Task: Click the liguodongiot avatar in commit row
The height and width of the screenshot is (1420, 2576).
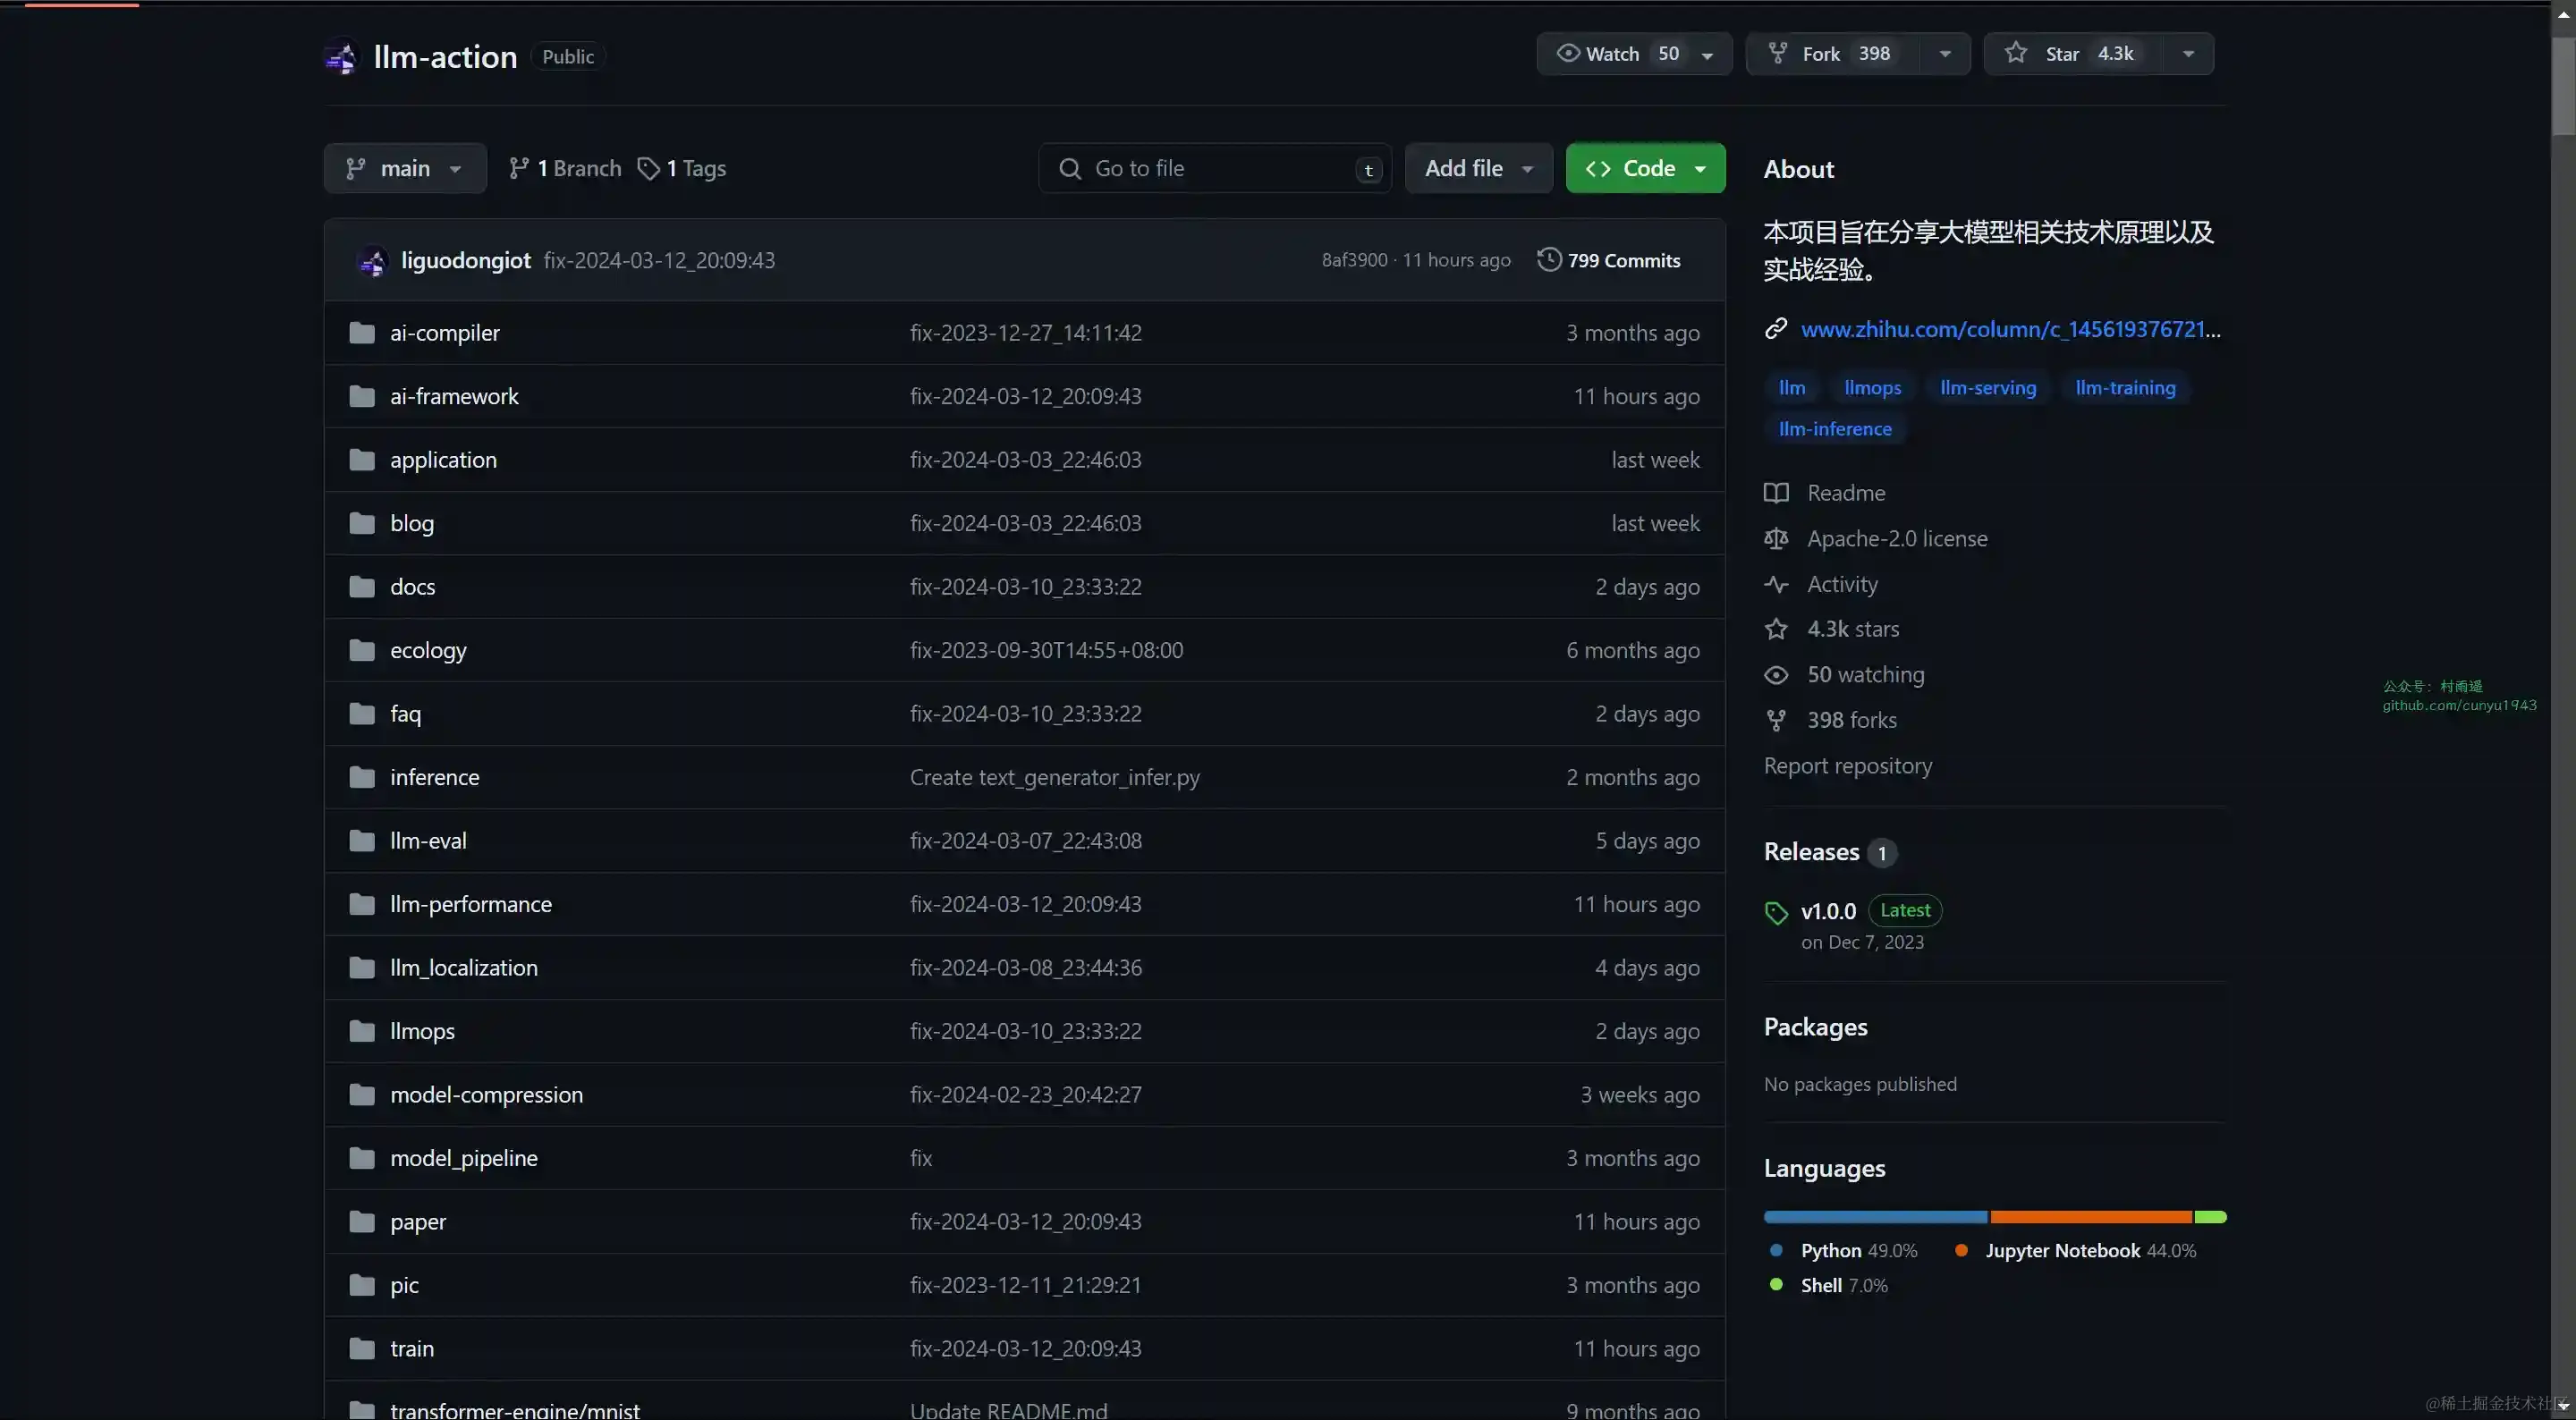Action: tap(373, 261)
